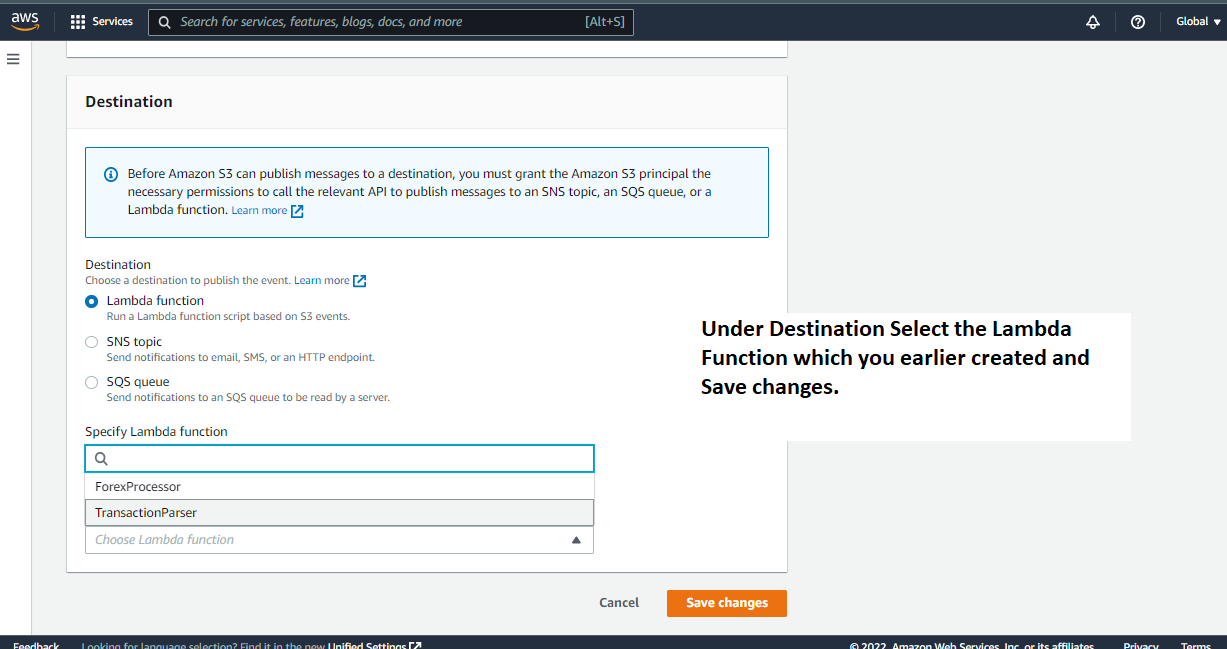The image size is (1227, 649).
Task: Open the Global region dropdown
Action: 1197,22
